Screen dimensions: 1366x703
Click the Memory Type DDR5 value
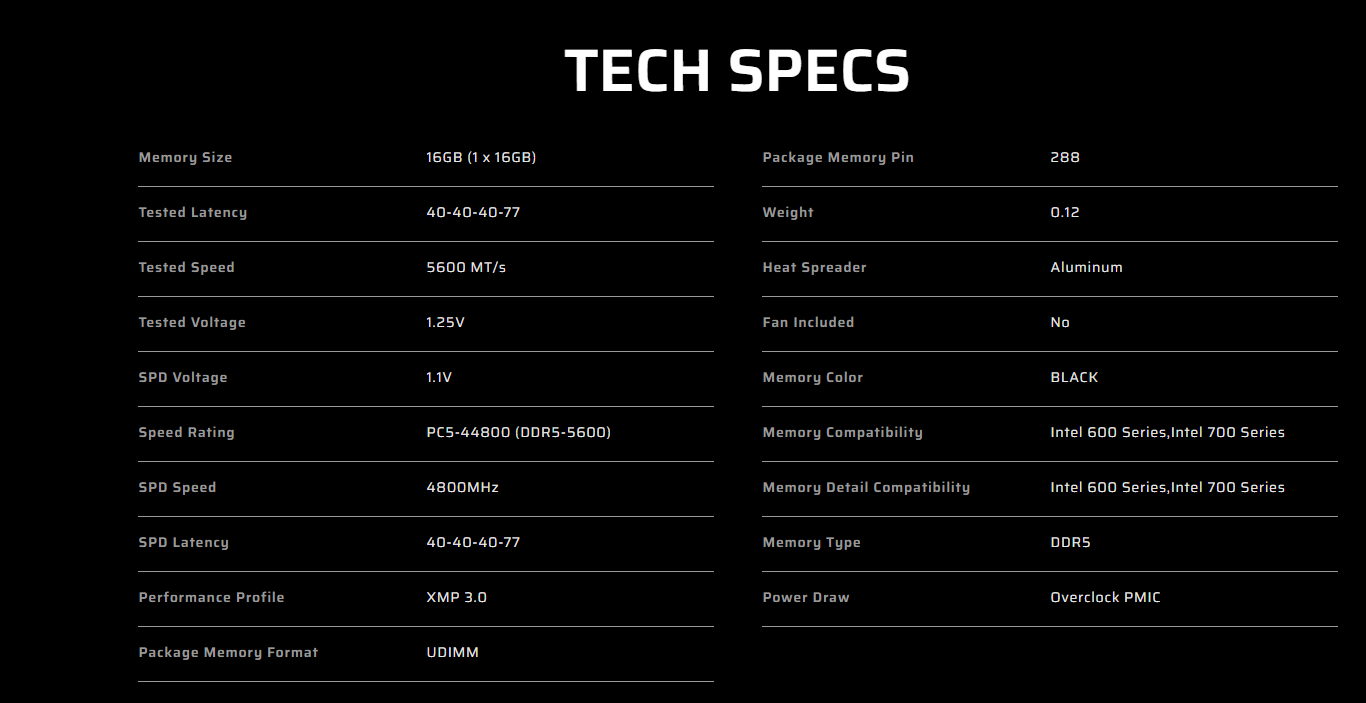(x=1070, y=542)
